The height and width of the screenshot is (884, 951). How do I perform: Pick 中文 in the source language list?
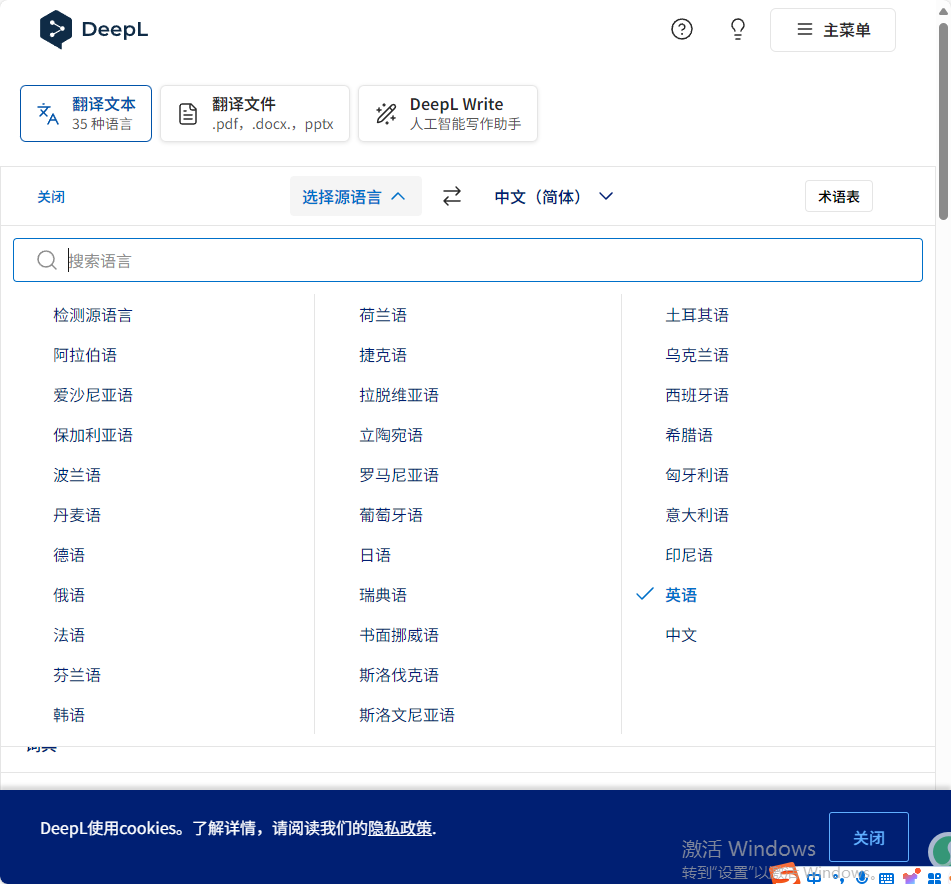pyautogui.click(x=681, y=635)
